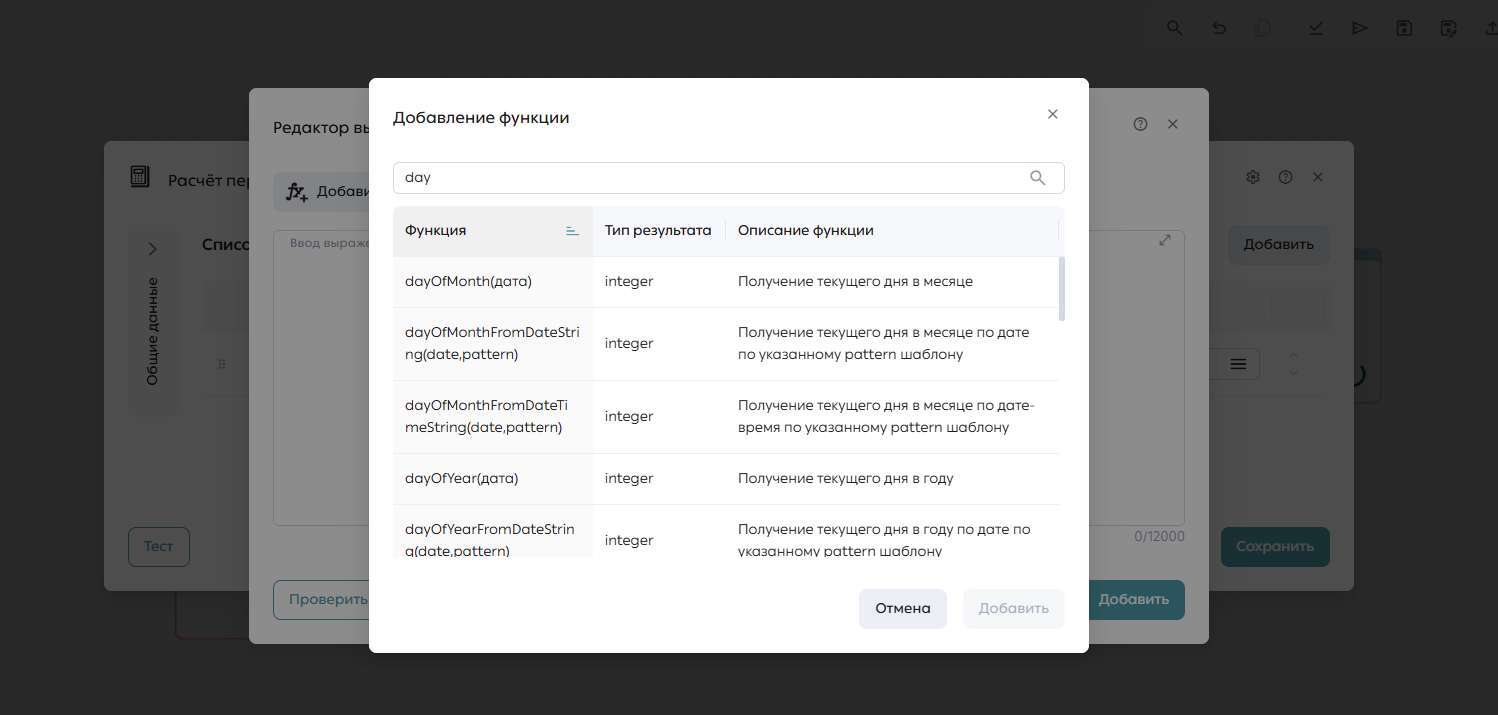This screenshot has width=1498, height=715.
Task: Click the save-as floppy with pencil icon in the top toolbar
Action: tap(1448, 28)
